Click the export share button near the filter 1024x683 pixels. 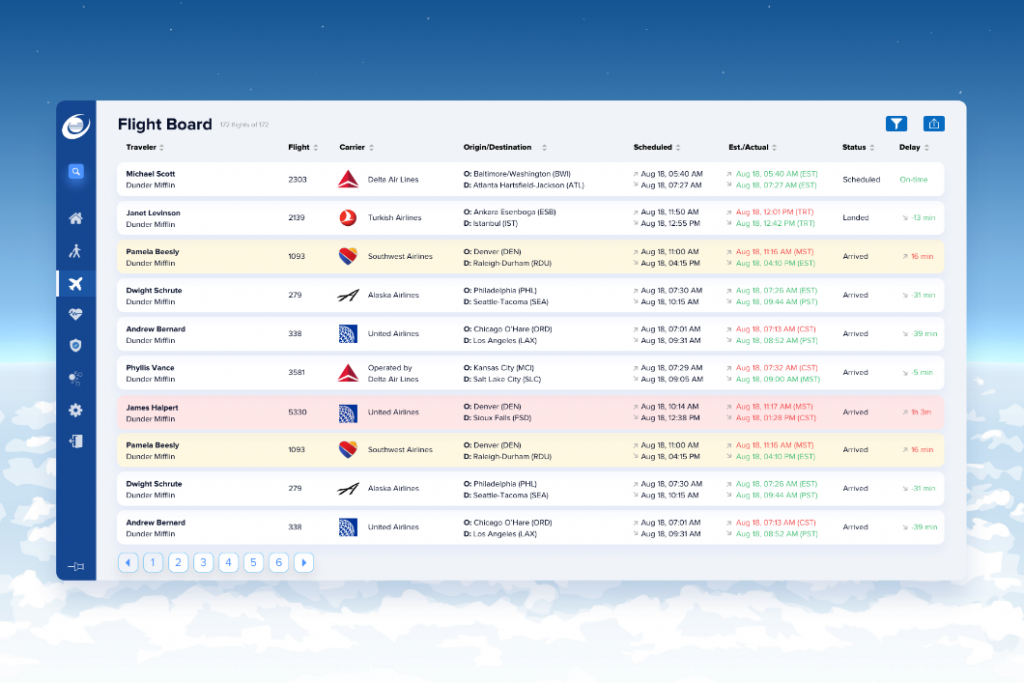click(934, 123)
